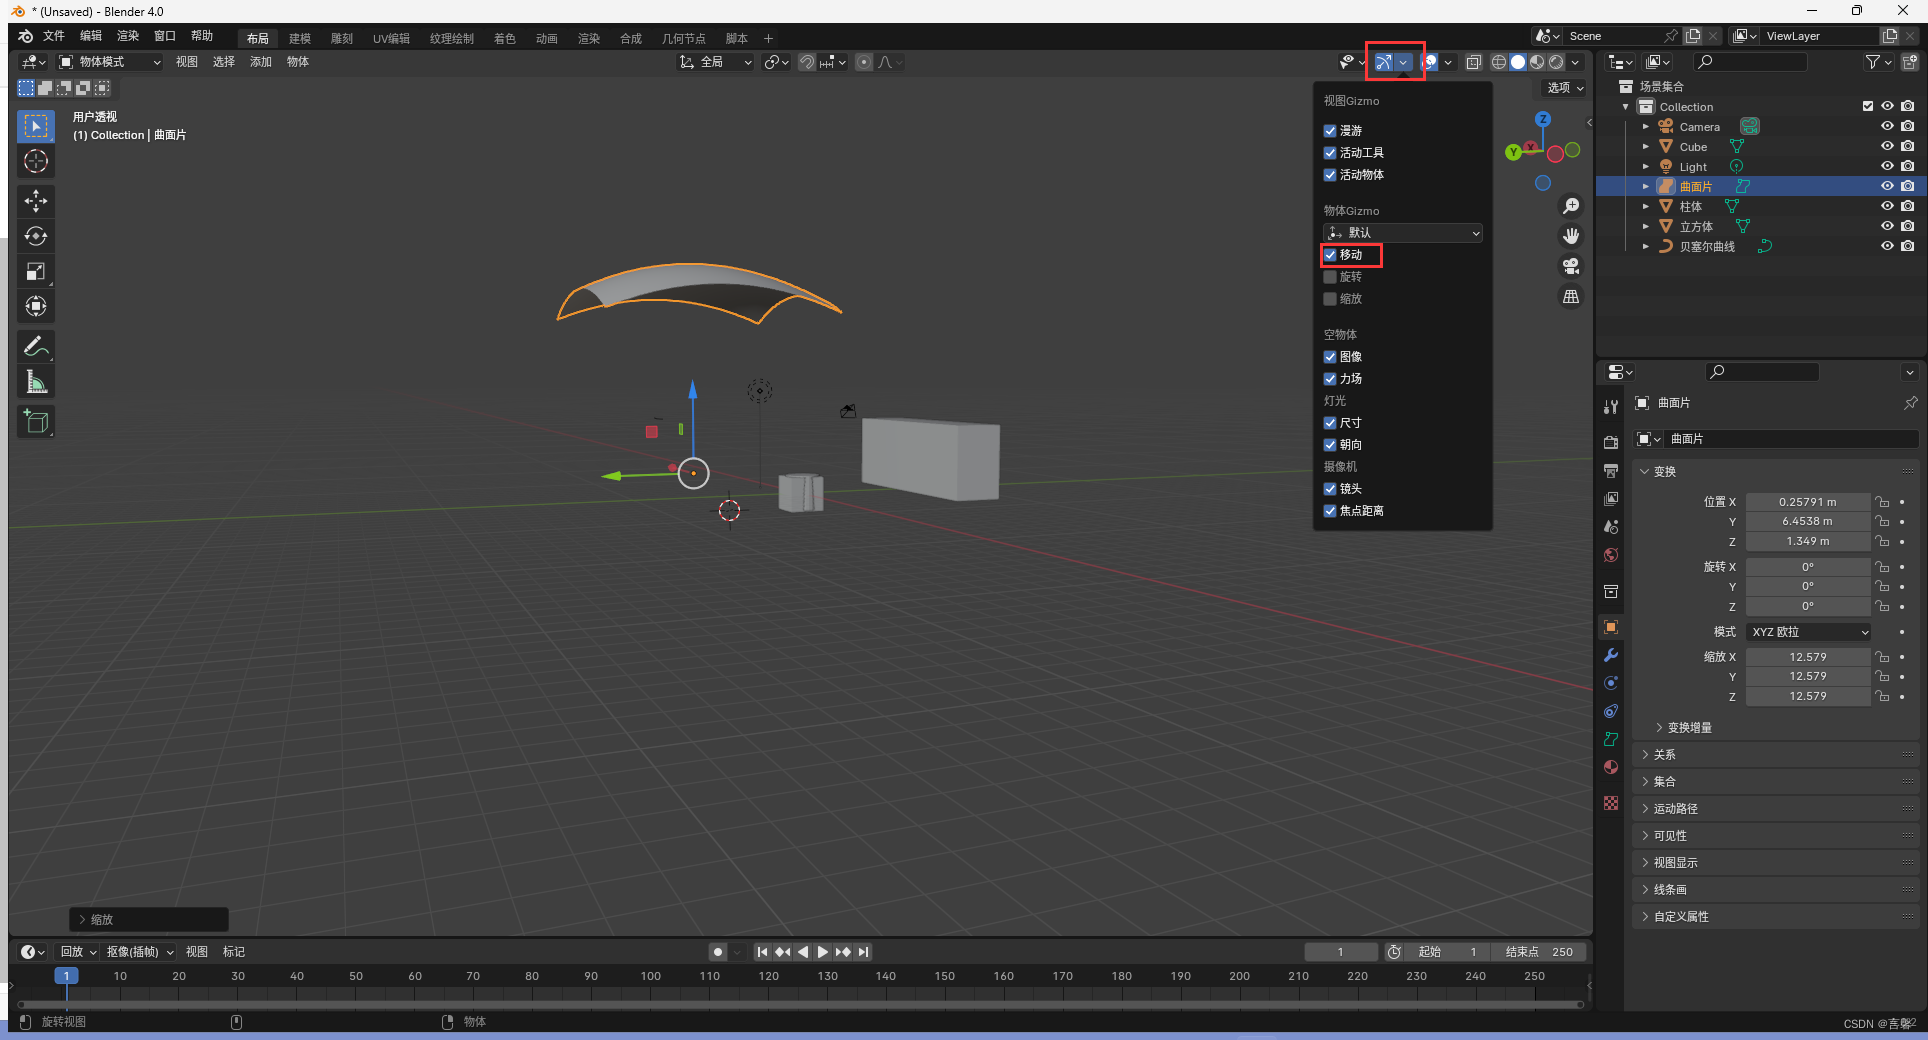This screenshot has width=1928, height=1040.
Task: Set the Position X value field
Action: point(1808,501)
